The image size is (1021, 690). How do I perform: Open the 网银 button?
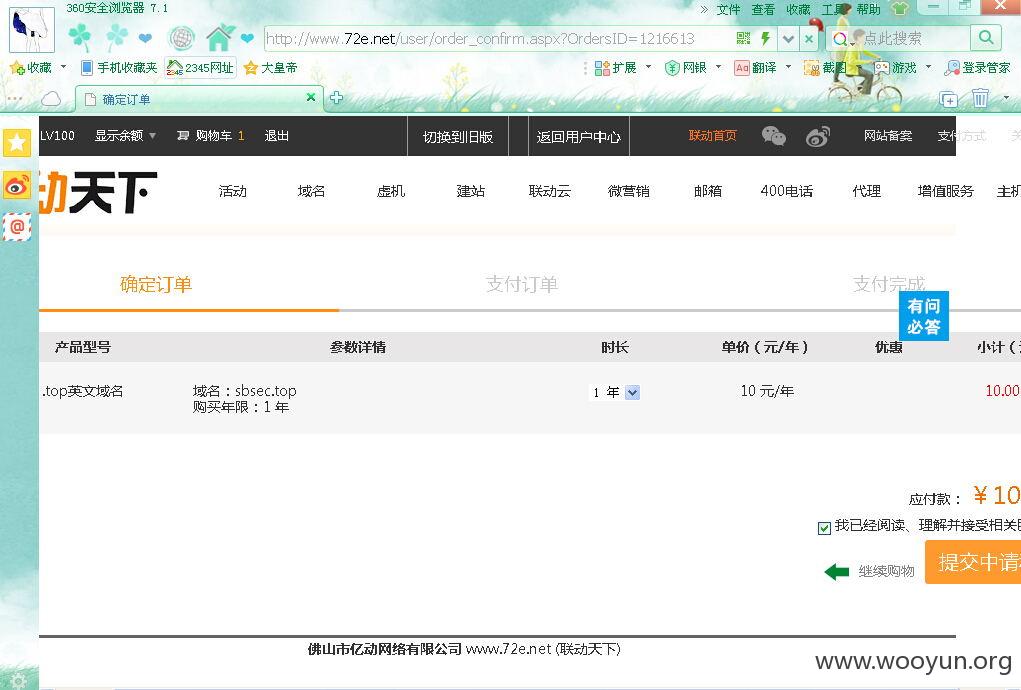pyautogui.click(x=686, y=68)
